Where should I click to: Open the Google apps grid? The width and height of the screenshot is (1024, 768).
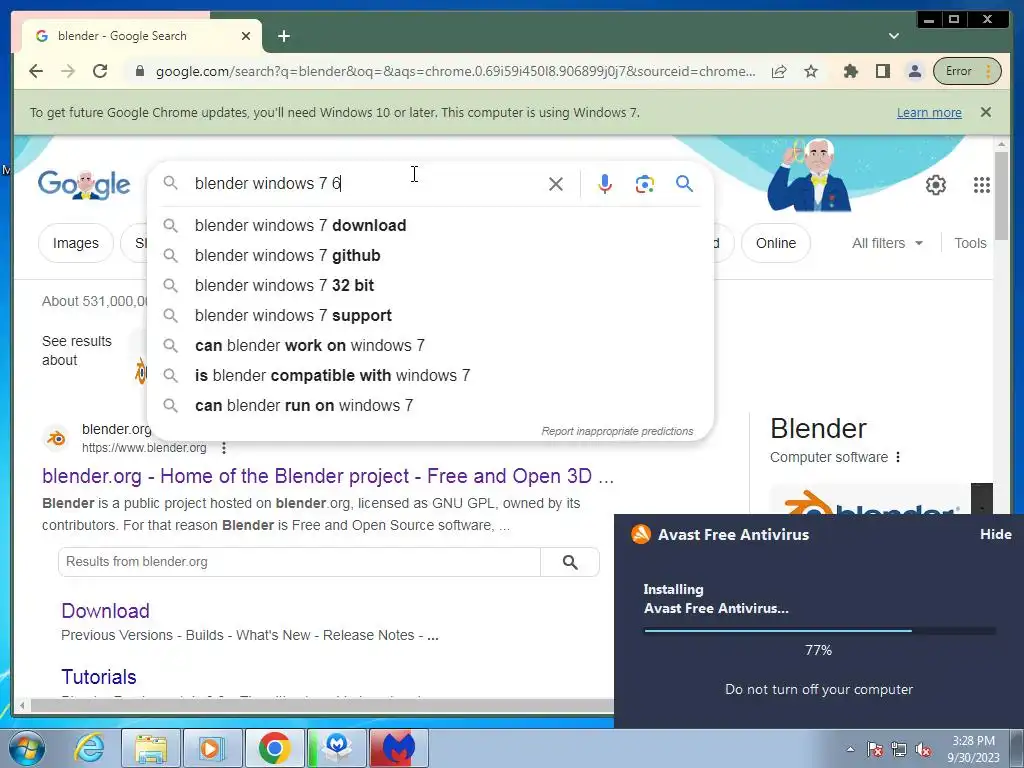point(982,185)
